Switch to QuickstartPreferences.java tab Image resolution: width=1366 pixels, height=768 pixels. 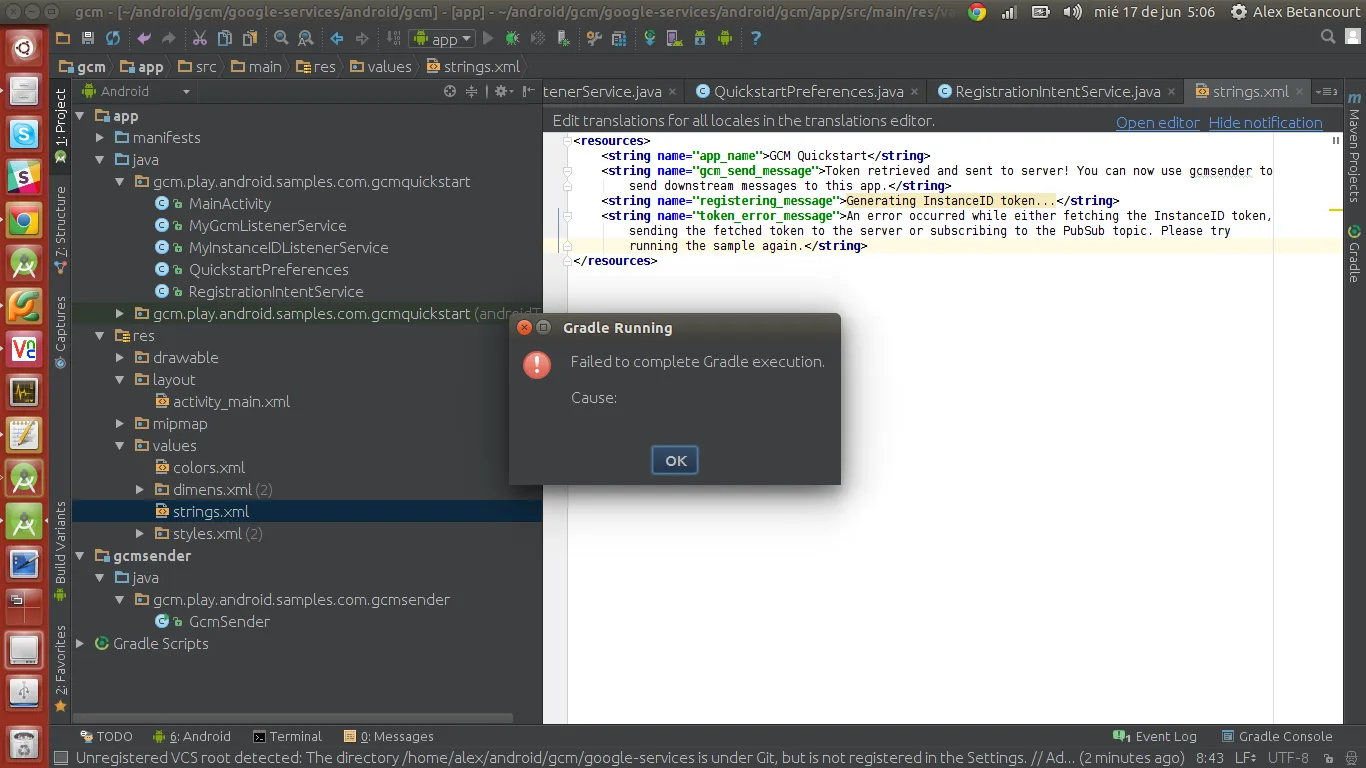[x=808, y=91]
